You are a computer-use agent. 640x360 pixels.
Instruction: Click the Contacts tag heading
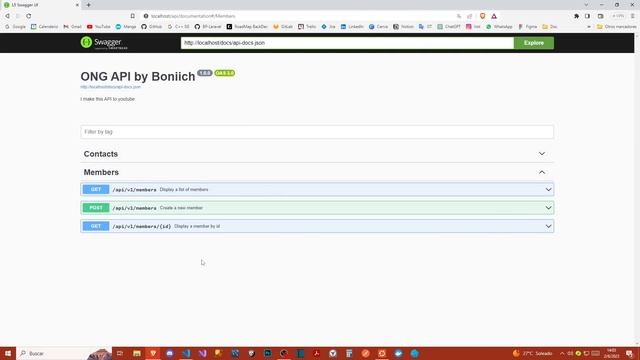pos(101,154)
